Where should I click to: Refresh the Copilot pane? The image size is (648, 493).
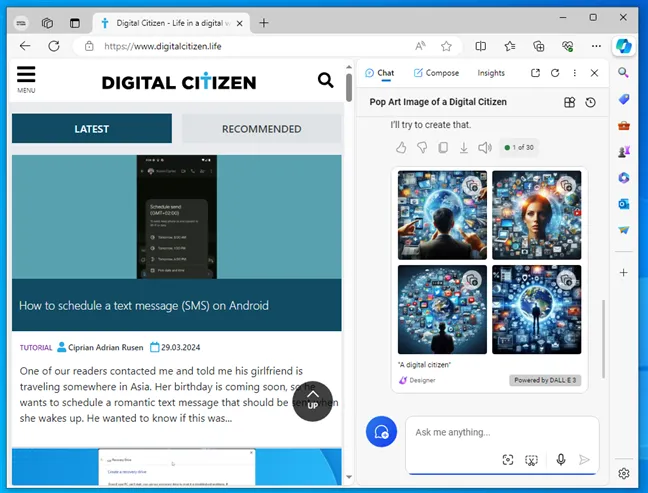pos(555,73)
